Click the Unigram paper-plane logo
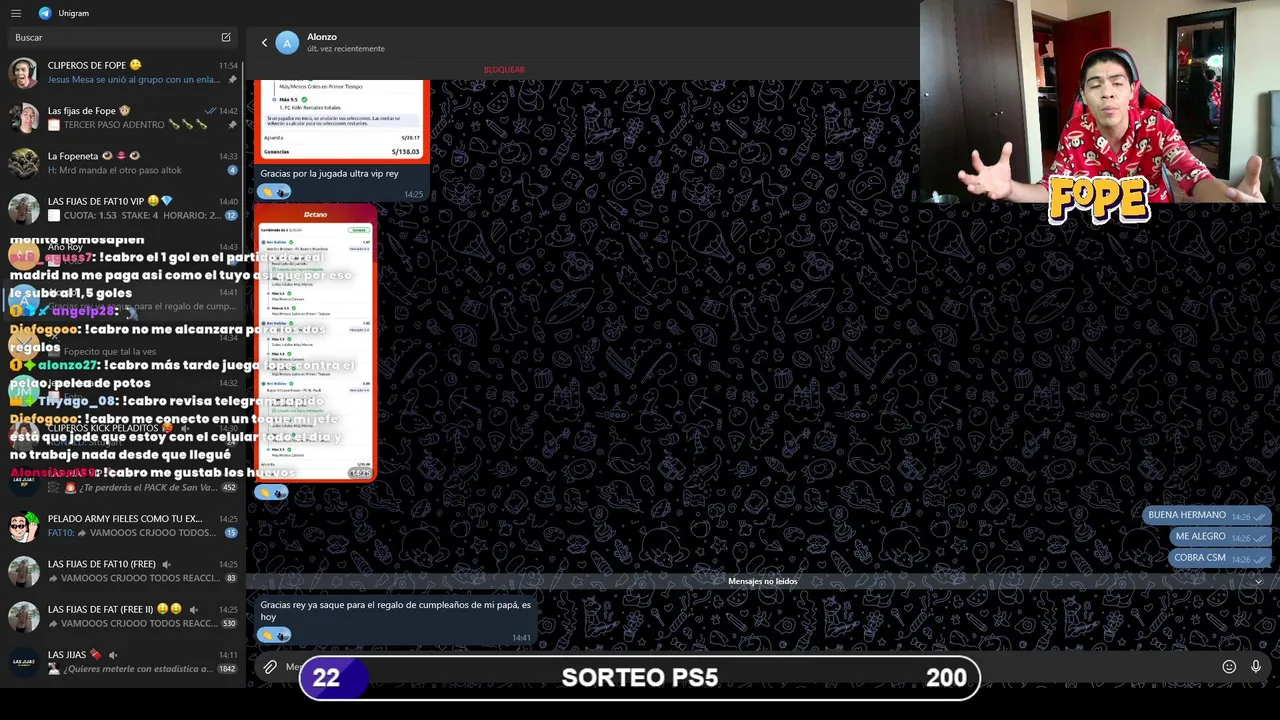 click(x=45, y=13)
